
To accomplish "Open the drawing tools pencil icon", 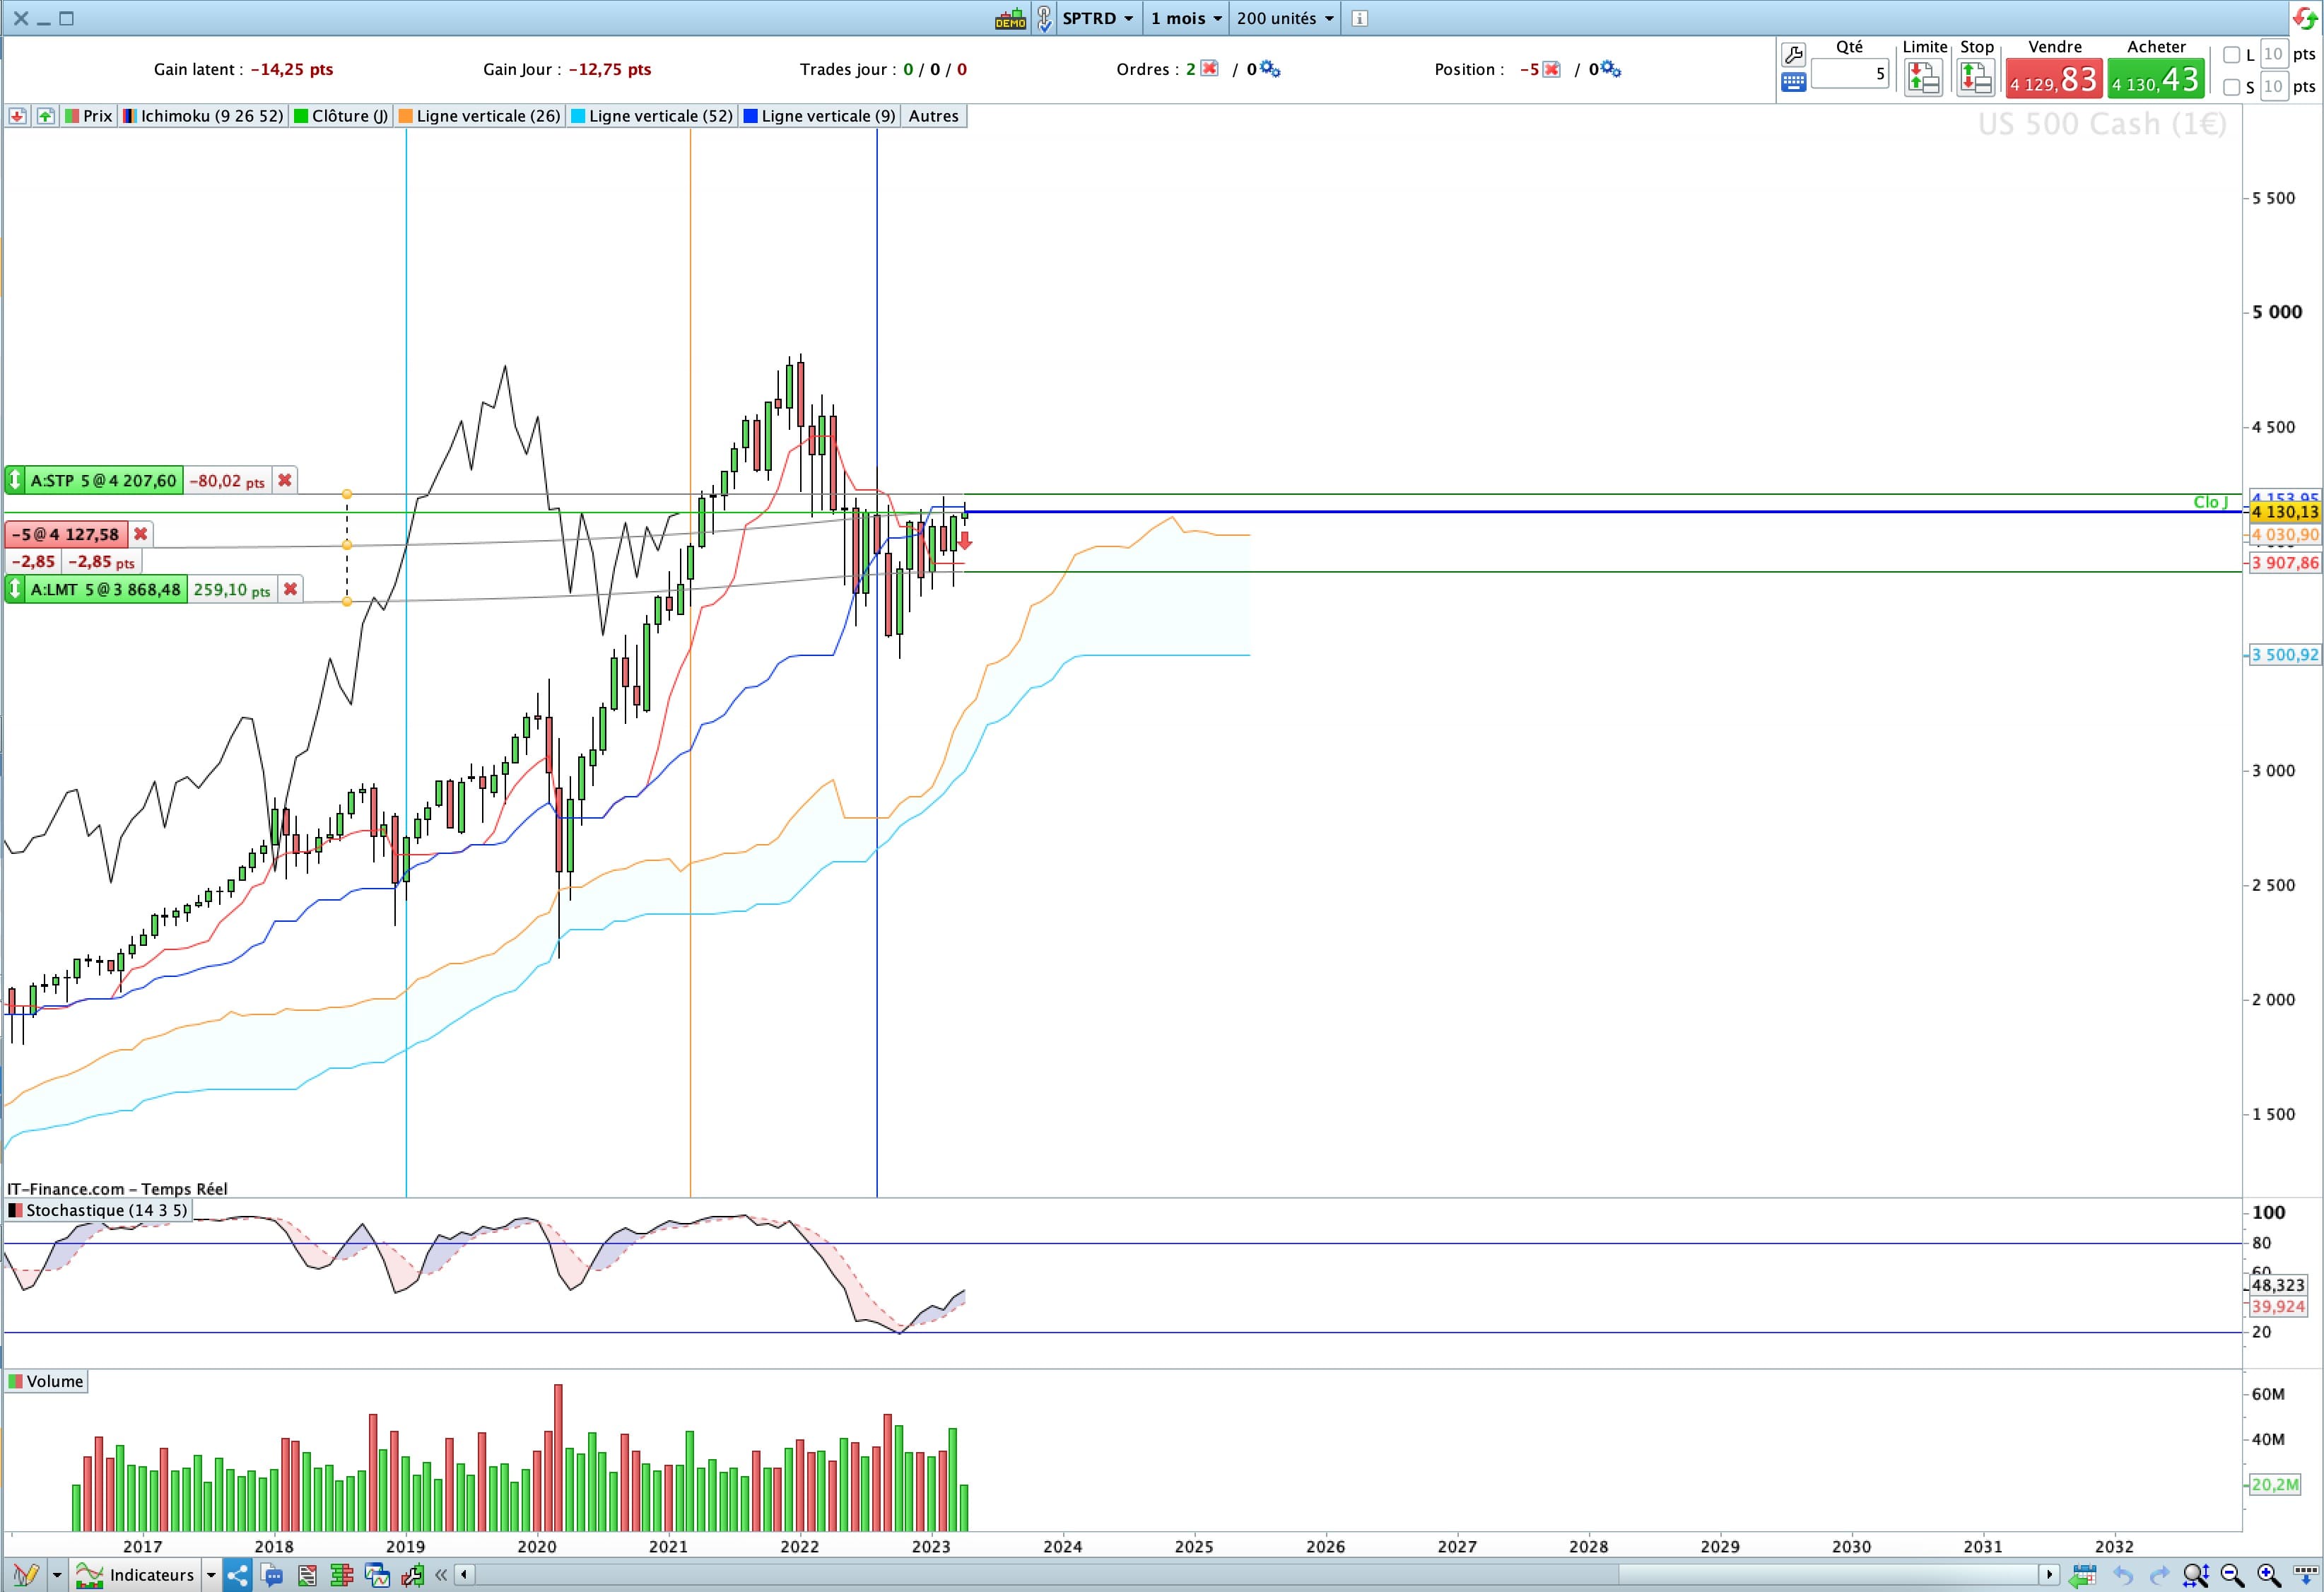I will (x=26, y=1575).
